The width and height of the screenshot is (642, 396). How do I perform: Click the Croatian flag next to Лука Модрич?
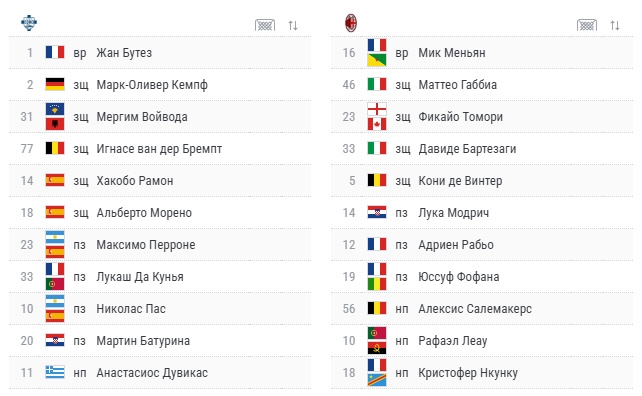(377, 212)
